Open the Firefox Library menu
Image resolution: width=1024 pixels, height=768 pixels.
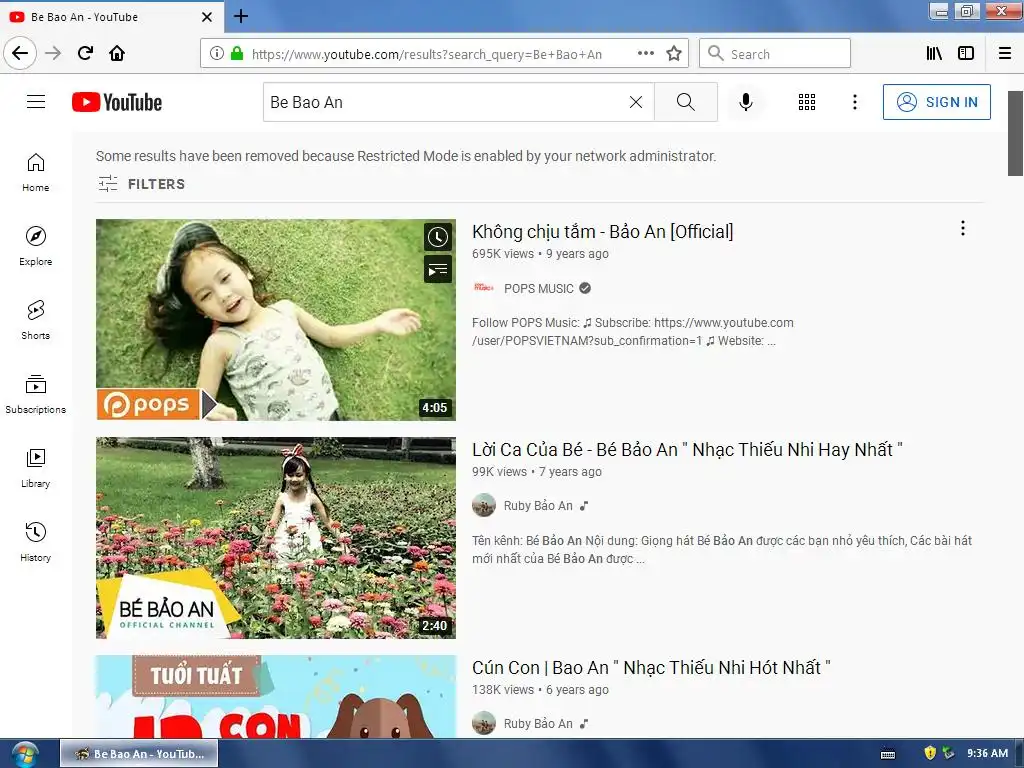pos(934,54)
